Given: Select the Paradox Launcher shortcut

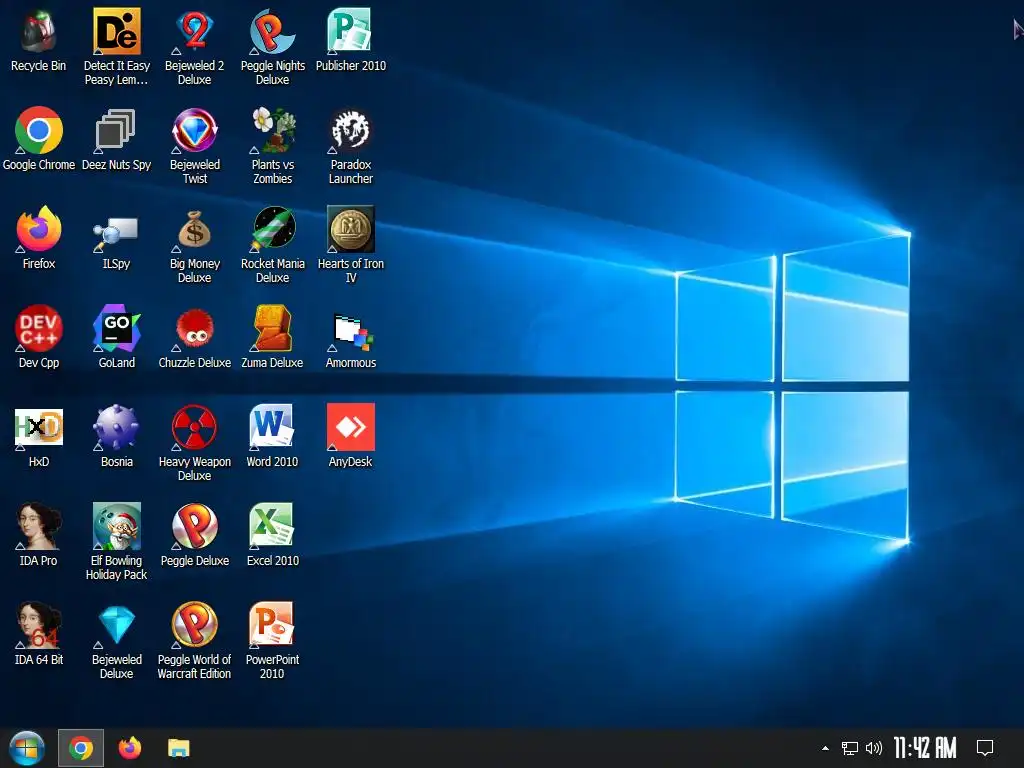Looking at the screenshot, I should tap(351, 146).
